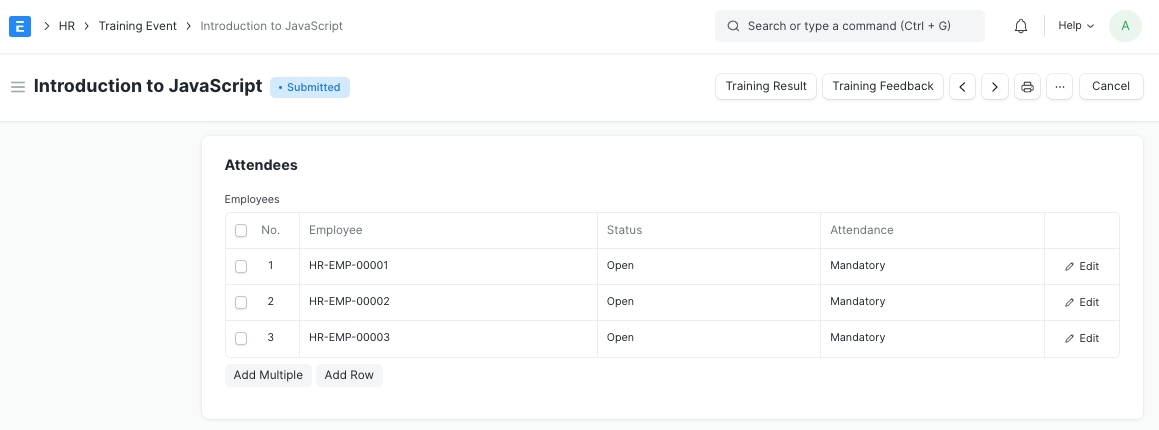Tick the checkbox for HR-EMP-00002
Viewport: 1159px width, 430px height.
point(241,302)
